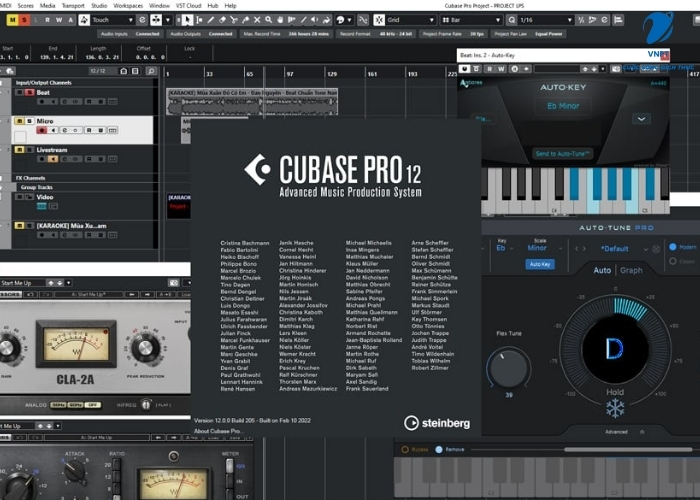Open the Scores menu

(x=25, y=6)
